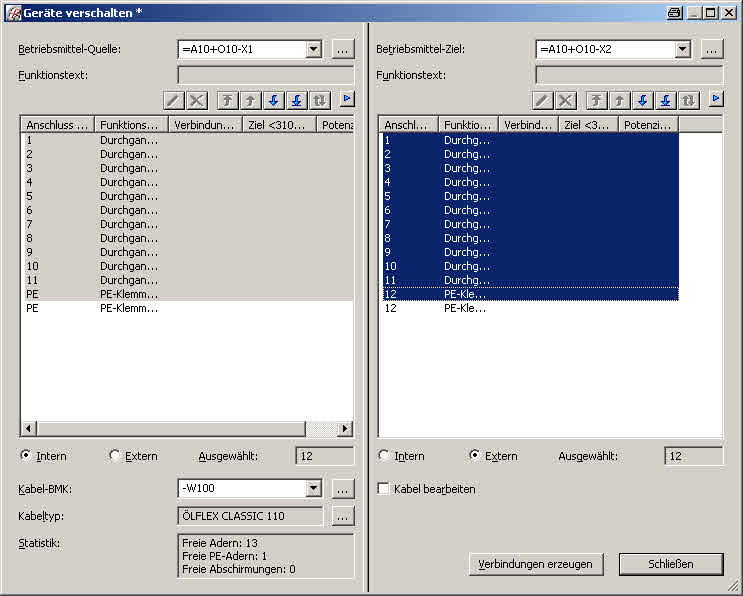Click the printer icon in the title bar
This screenshot has height=596, width=743.
tap(674, 13)
